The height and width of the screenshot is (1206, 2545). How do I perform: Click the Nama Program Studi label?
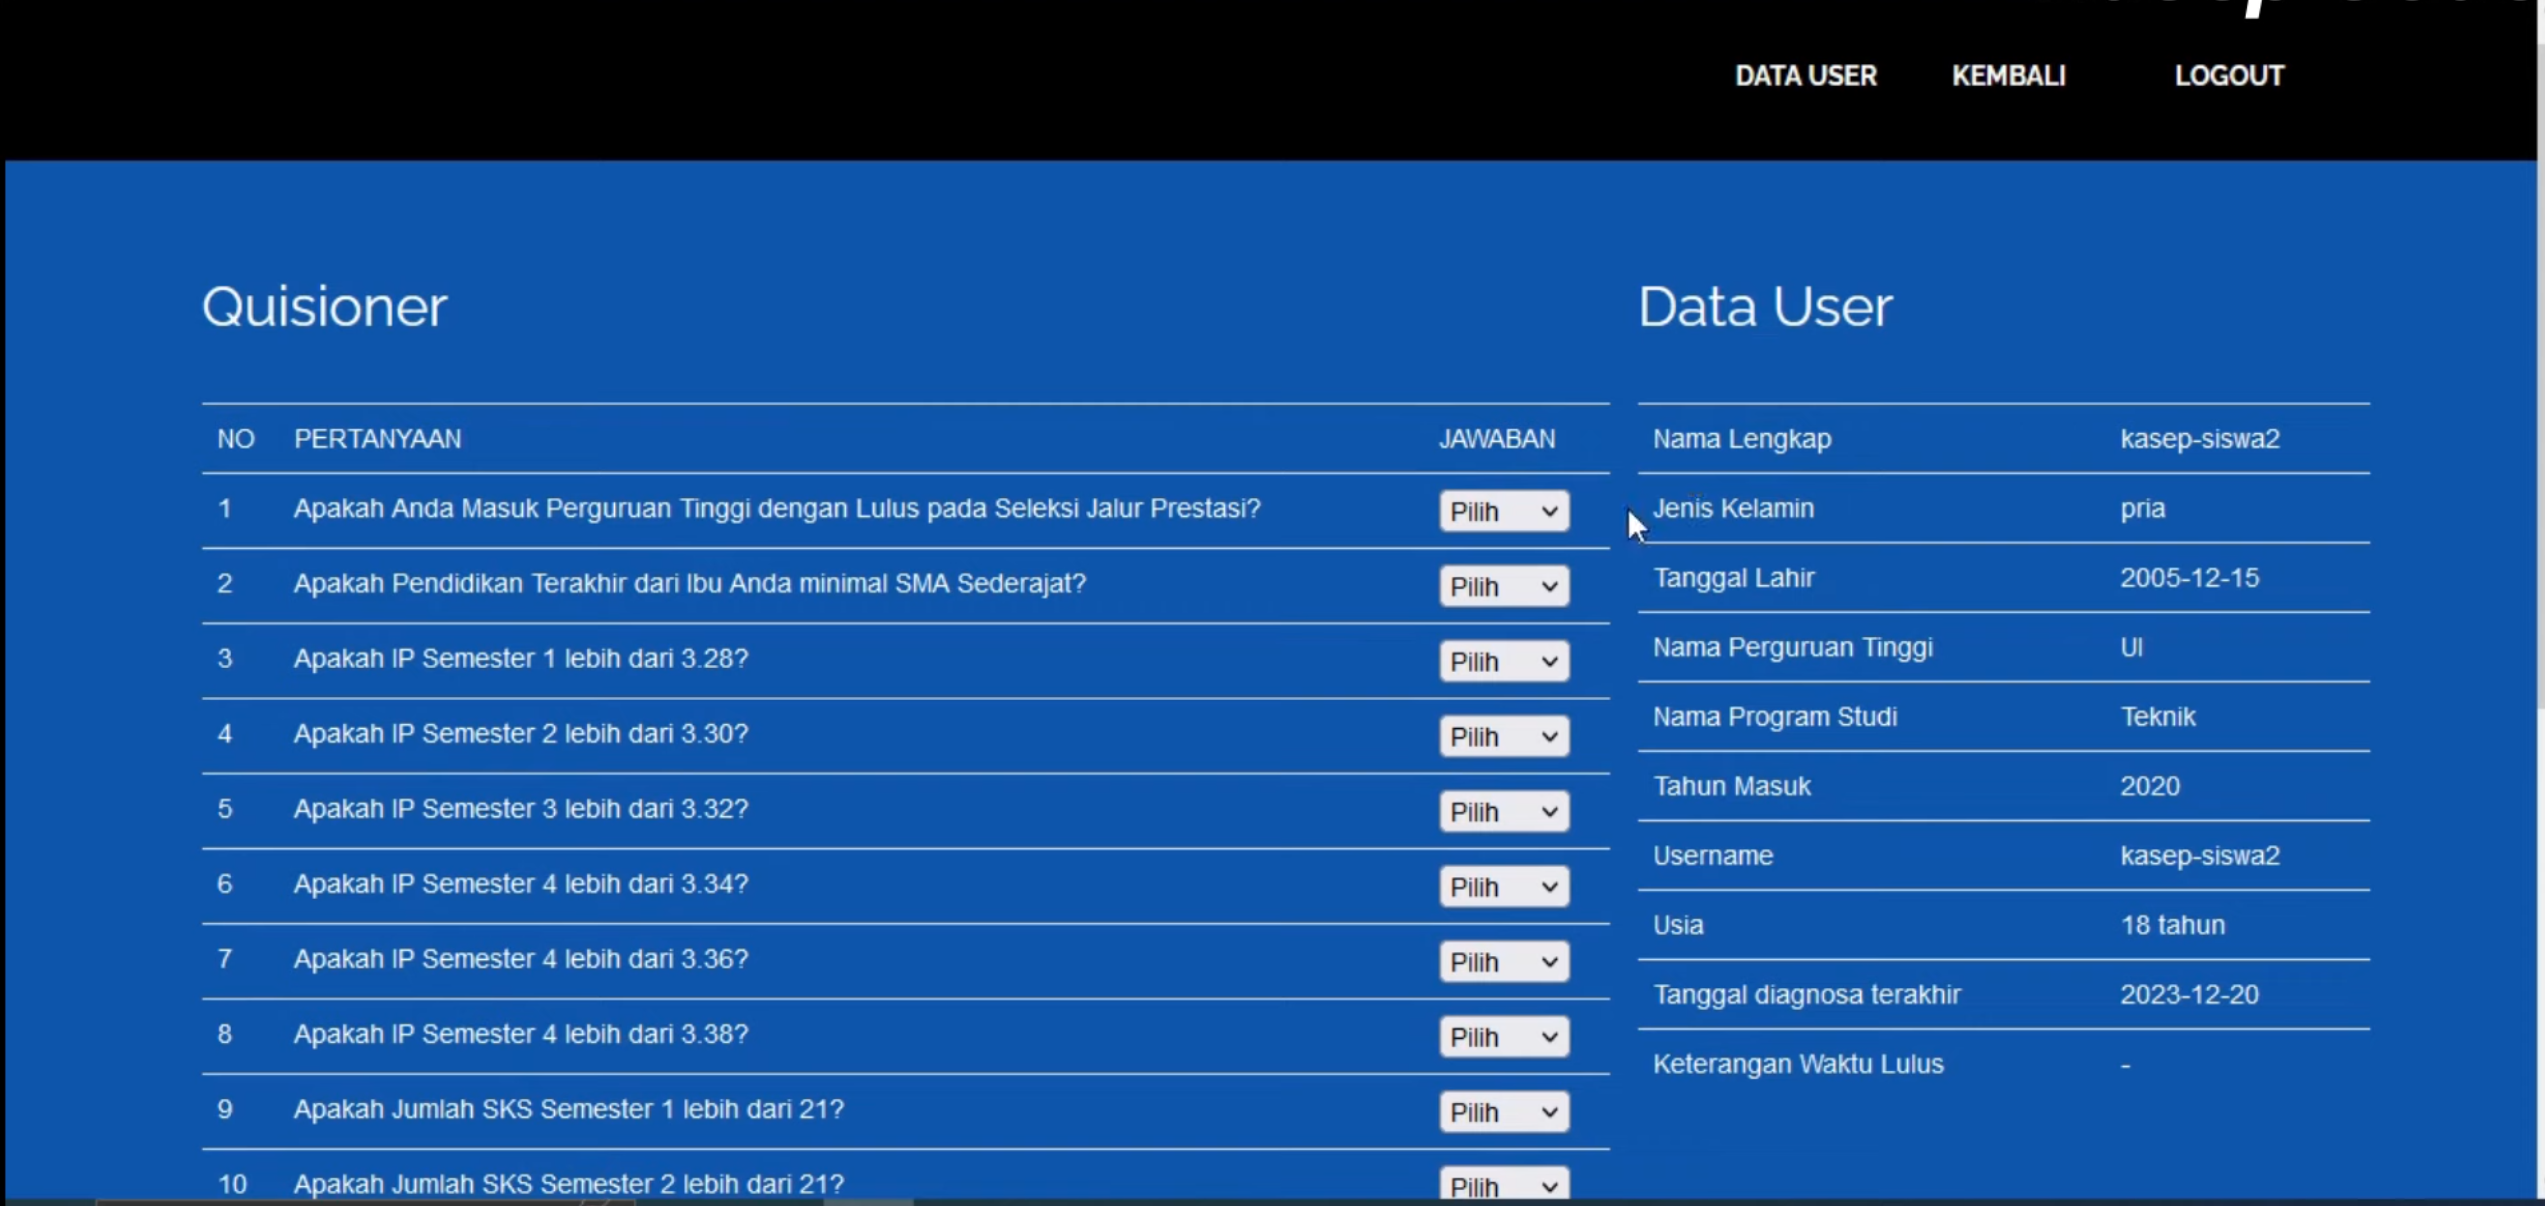pos(1775,717)
